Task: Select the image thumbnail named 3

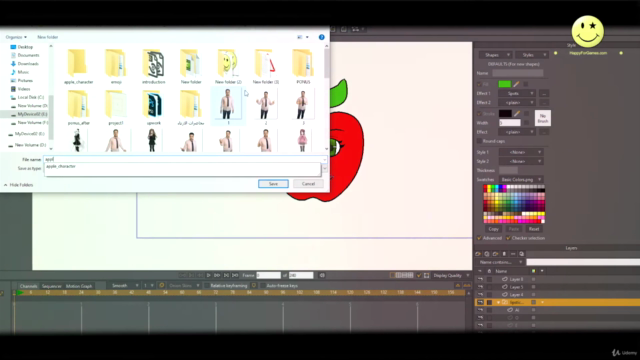Action: pos(303,106)
